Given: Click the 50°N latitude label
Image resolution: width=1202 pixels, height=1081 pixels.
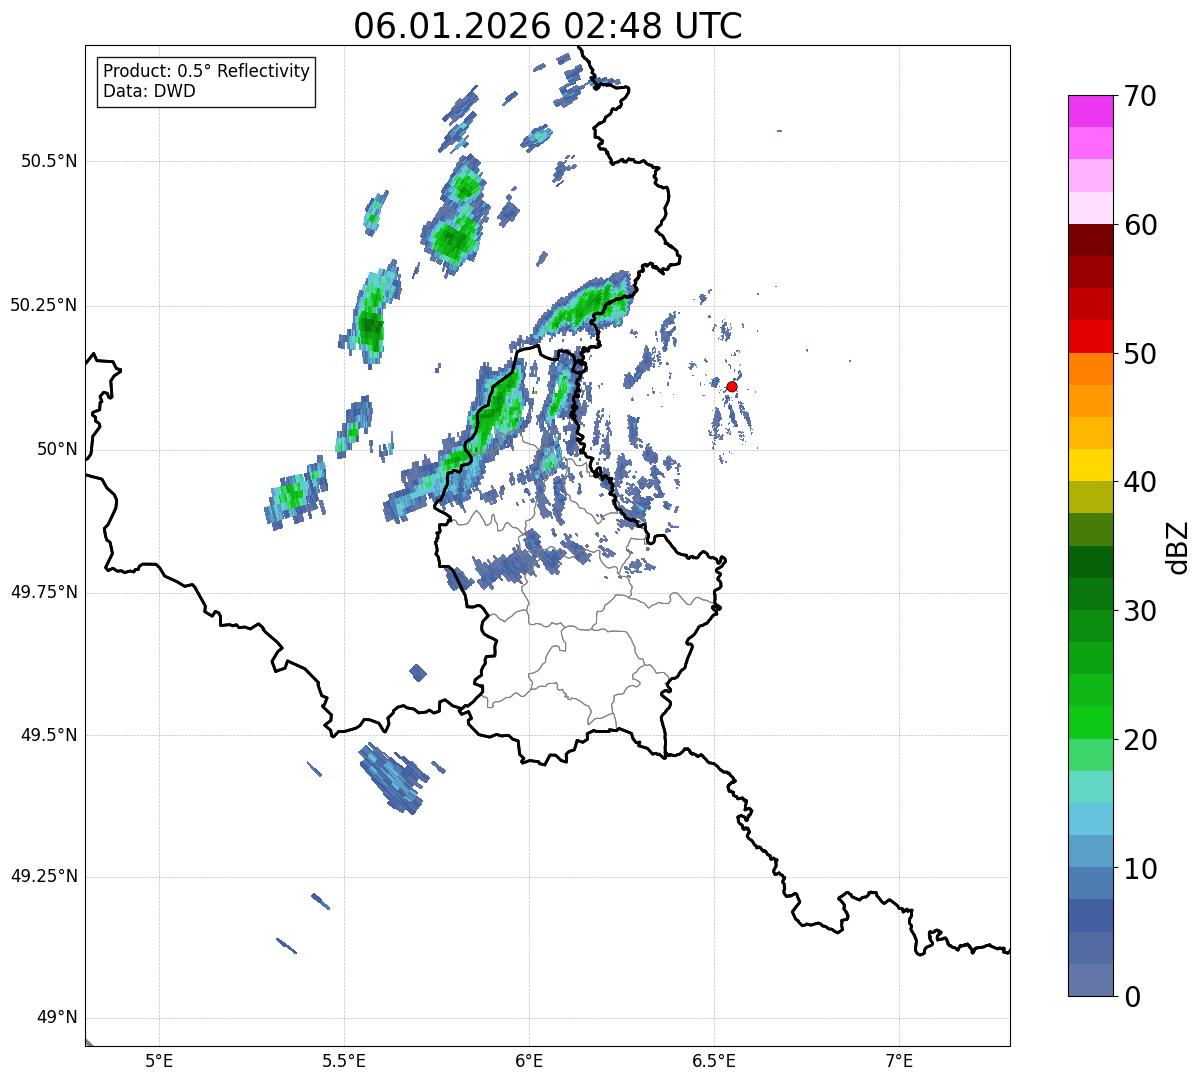Looking at the screenshot, I should 58,449.
